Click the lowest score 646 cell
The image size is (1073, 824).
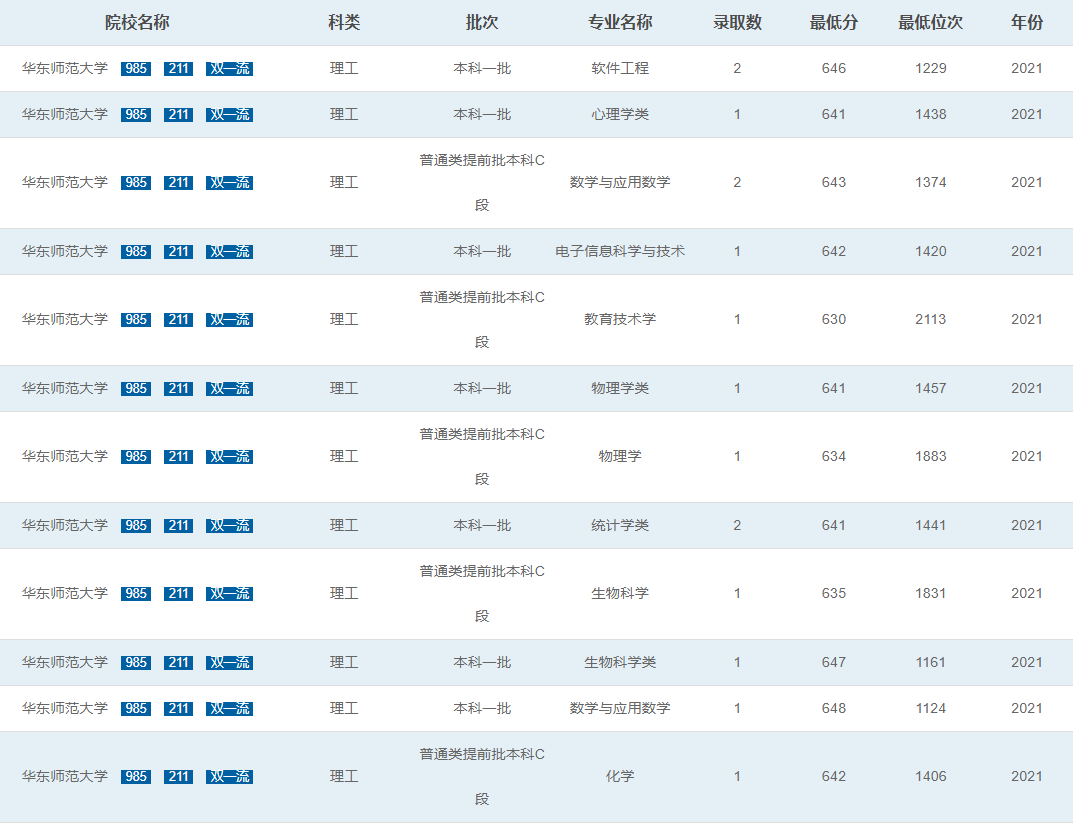pos(833,68)
